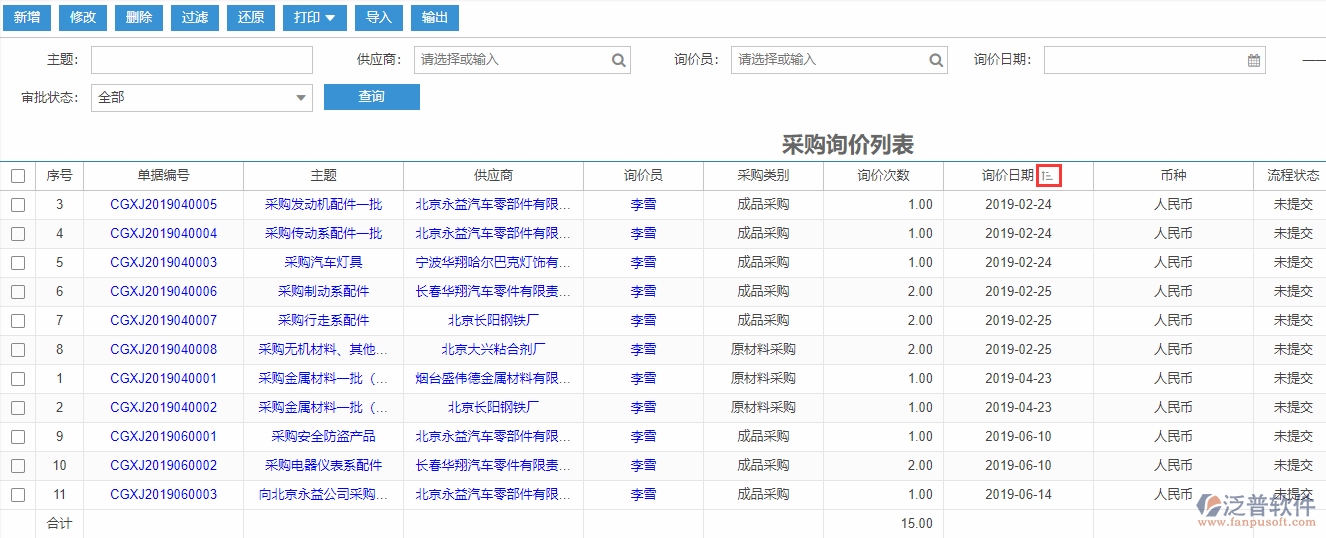Click supplier link 北京大兴粘合剂厂

[x=493, y=350]
